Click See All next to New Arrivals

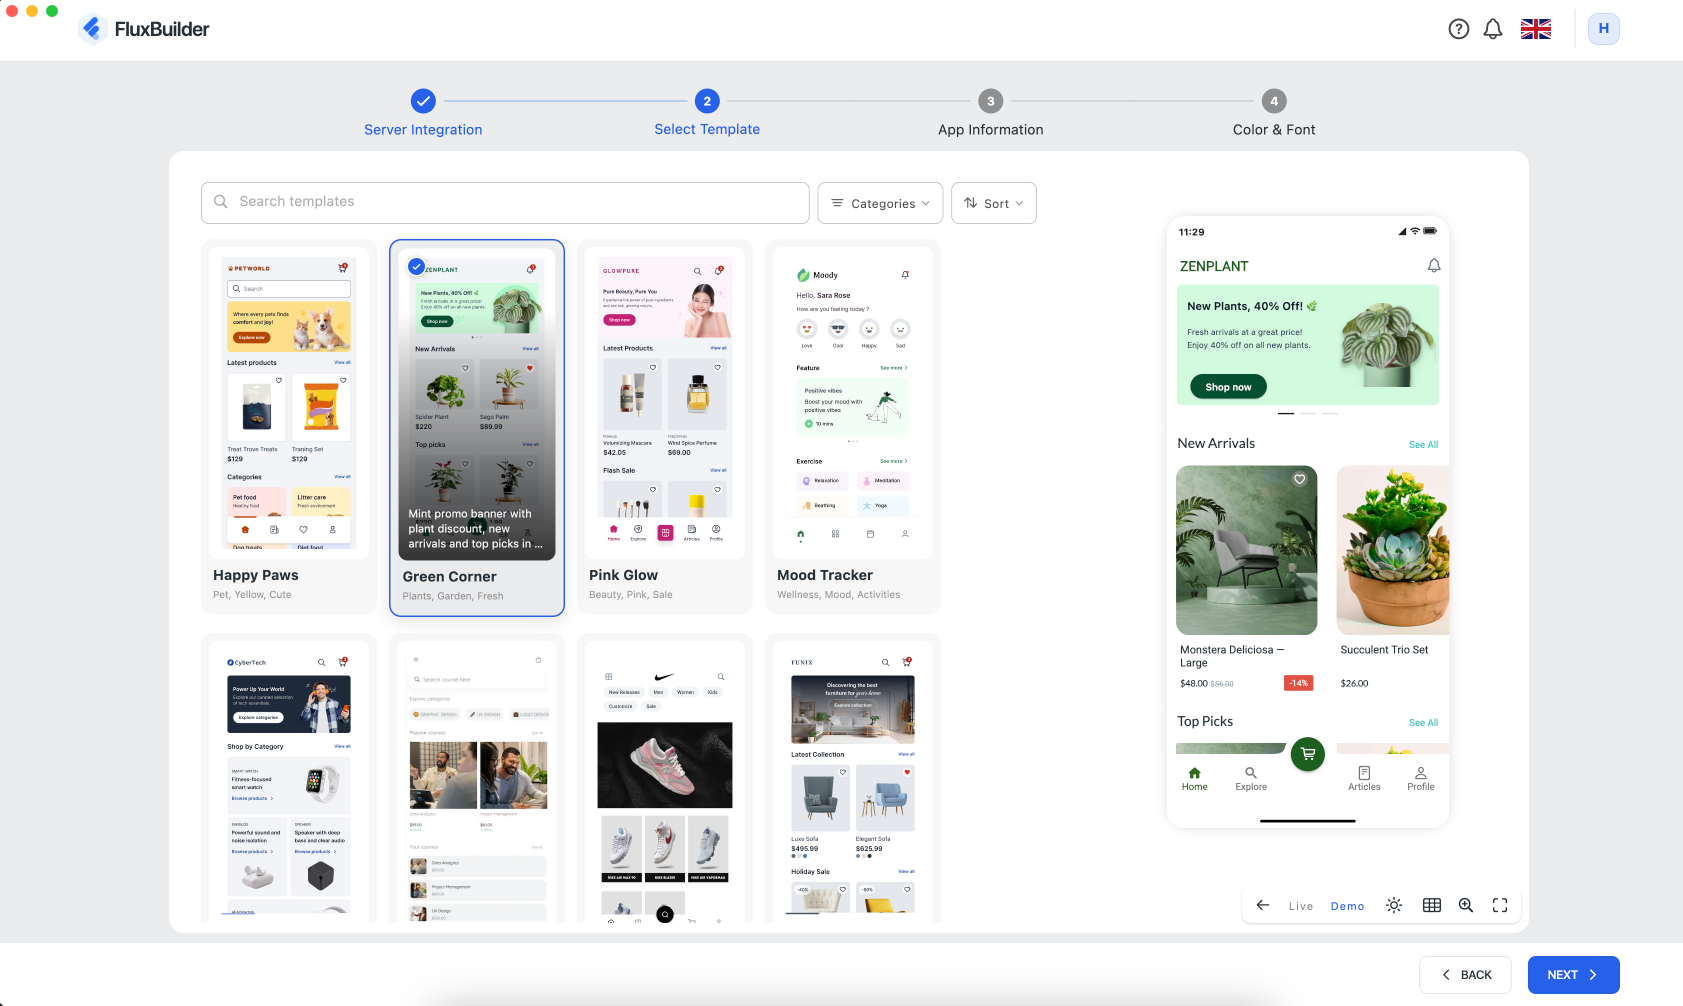1424,445
